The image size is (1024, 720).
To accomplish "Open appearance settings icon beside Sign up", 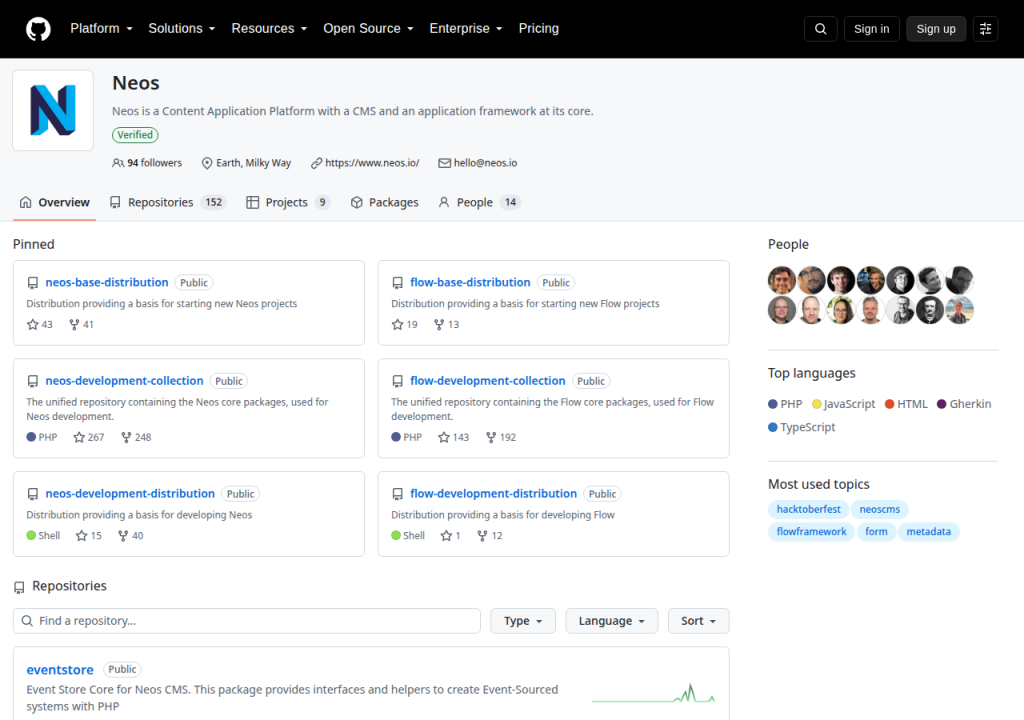I will pos(985,29).
